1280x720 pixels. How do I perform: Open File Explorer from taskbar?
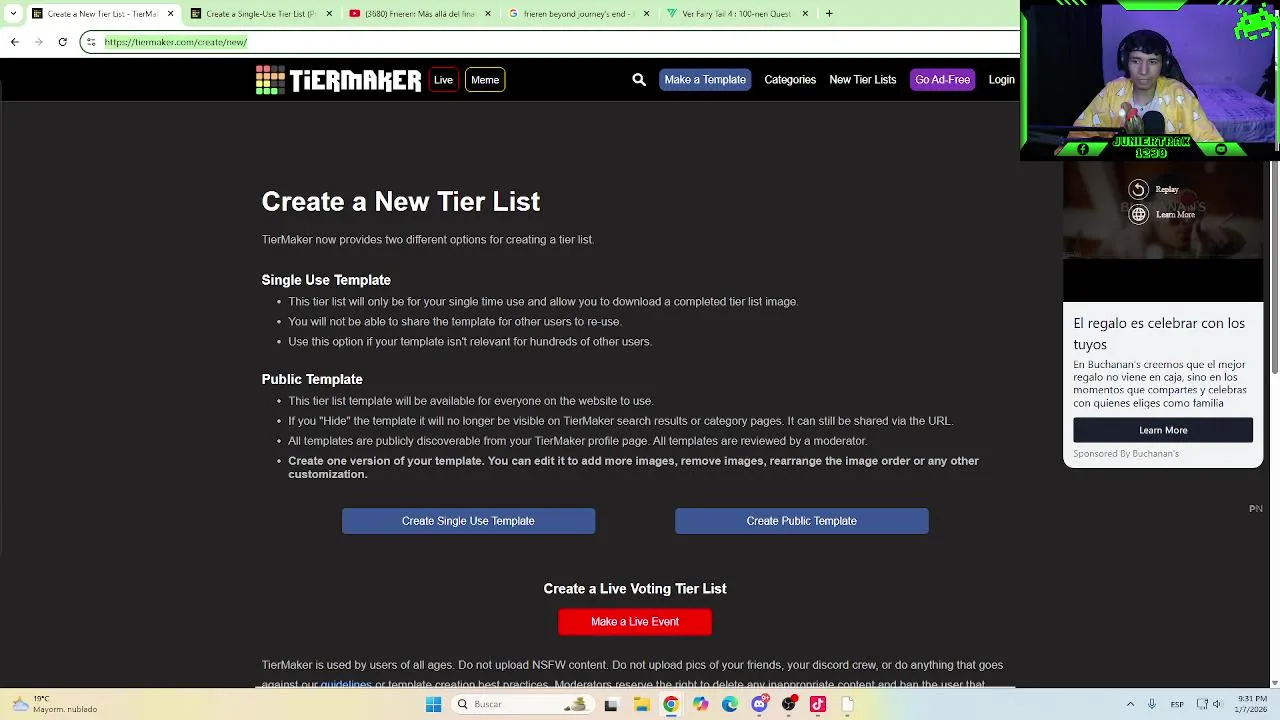point(641,704)
